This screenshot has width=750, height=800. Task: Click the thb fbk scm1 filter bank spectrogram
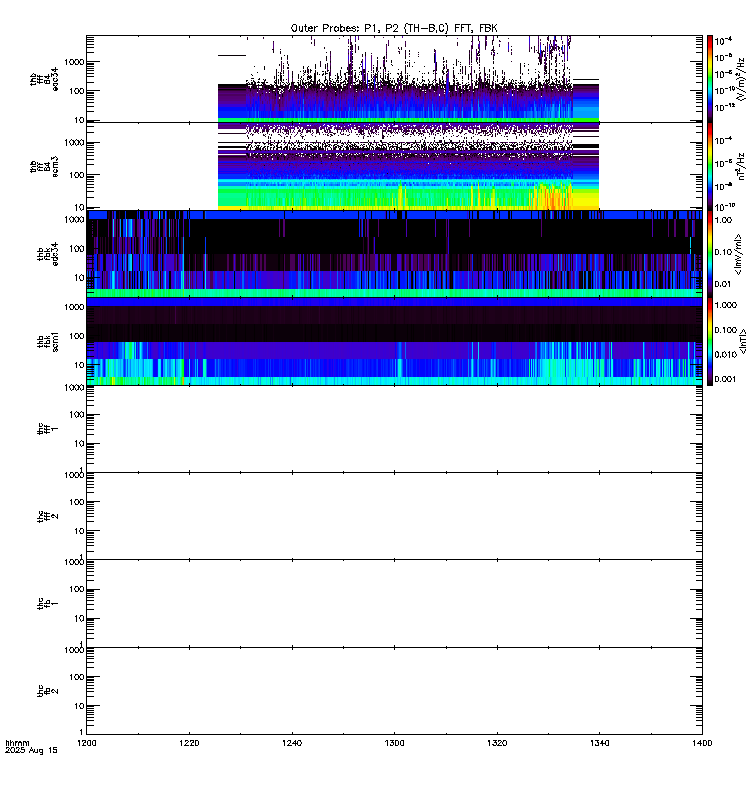click(394, 341)
